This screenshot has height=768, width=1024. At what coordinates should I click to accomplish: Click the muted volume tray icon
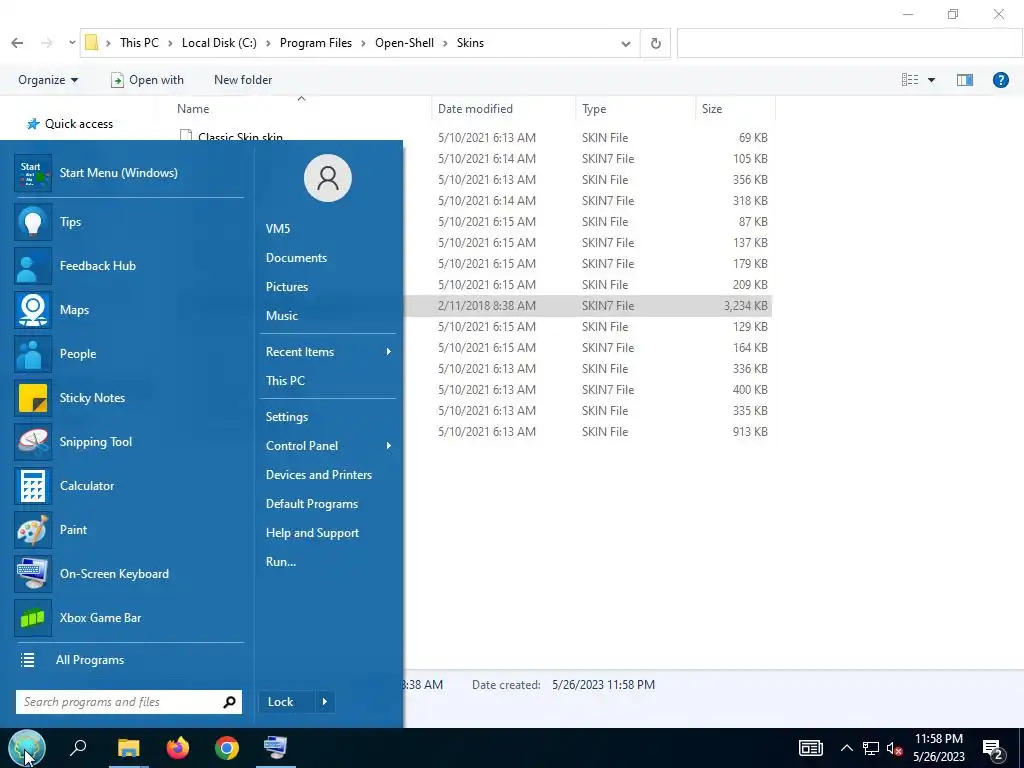point(894,748)
